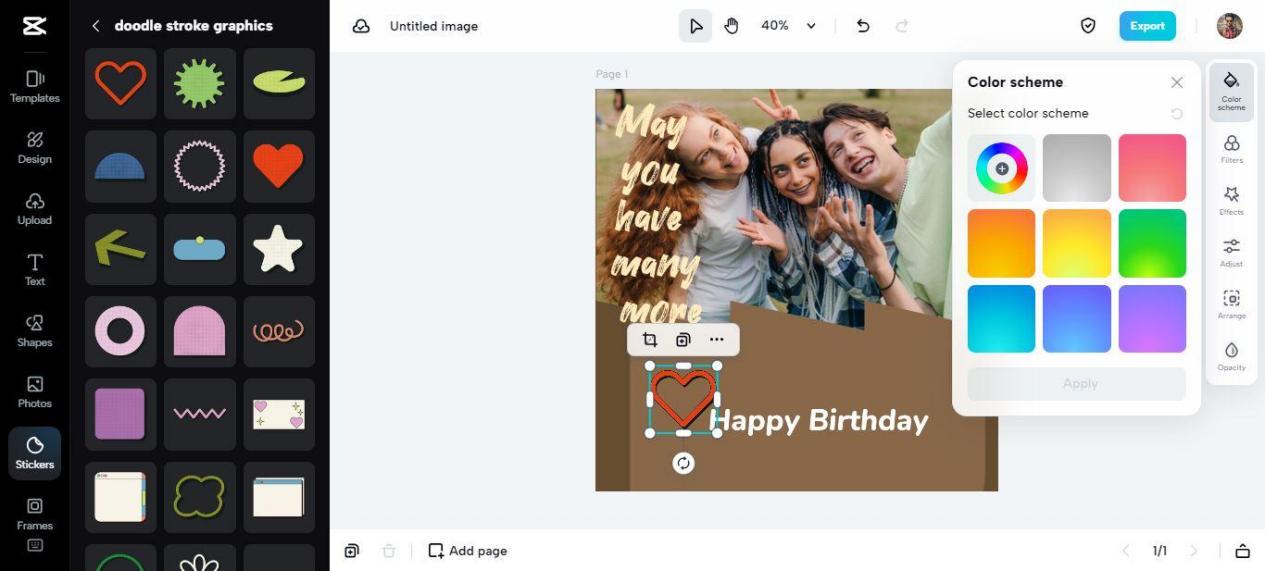Choose the purple-magenta gradient color scheme
Image resolution: width=1265 pixels, height=571 pixels.
pos(1152,319)
